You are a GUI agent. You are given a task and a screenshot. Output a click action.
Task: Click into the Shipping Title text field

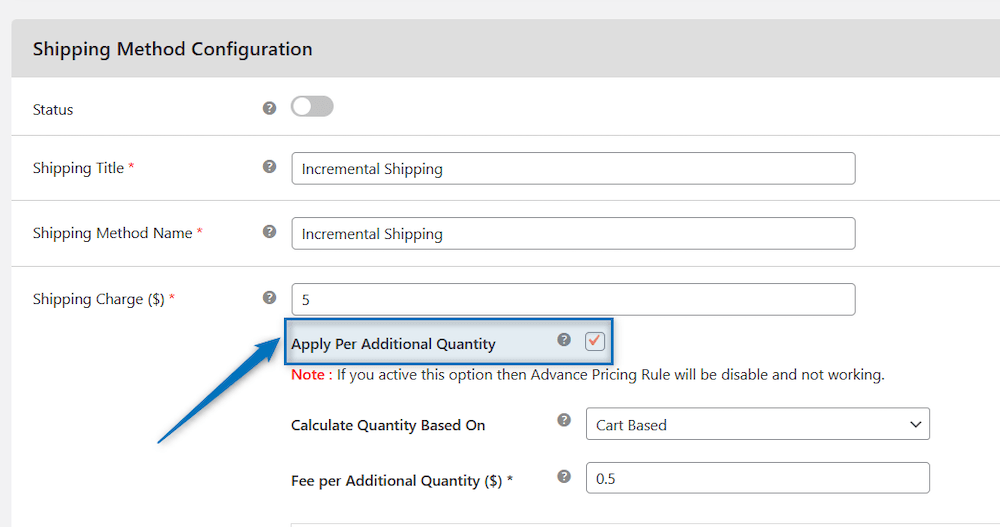(573, 169)
